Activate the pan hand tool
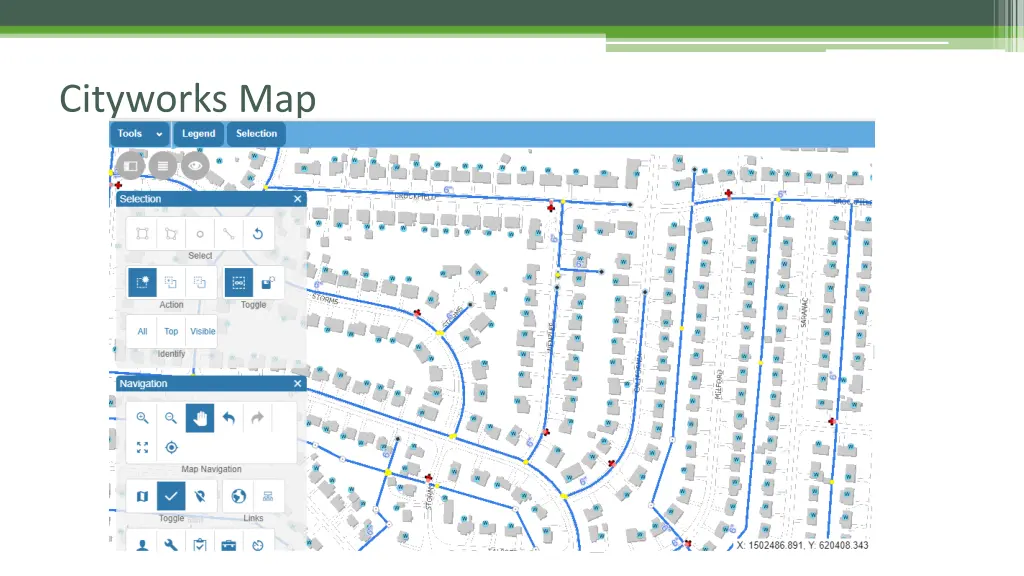This screenshot has height=576, width=1024. (x=200, y=418)
